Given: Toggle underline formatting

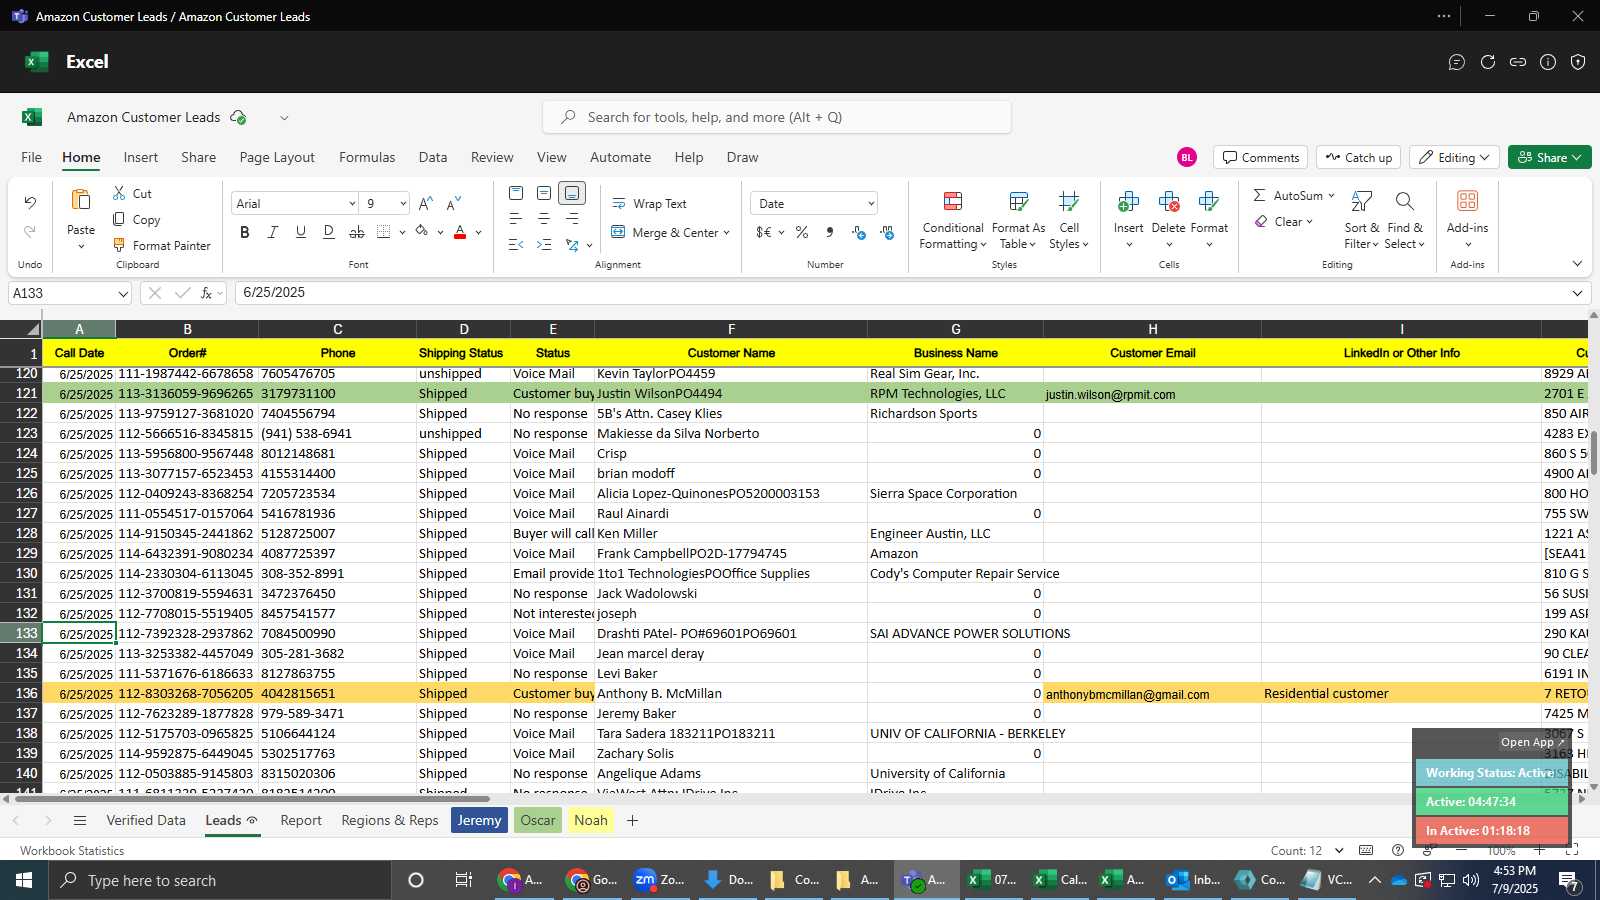Looking at the screenshot, I should [x=301, y=232].
